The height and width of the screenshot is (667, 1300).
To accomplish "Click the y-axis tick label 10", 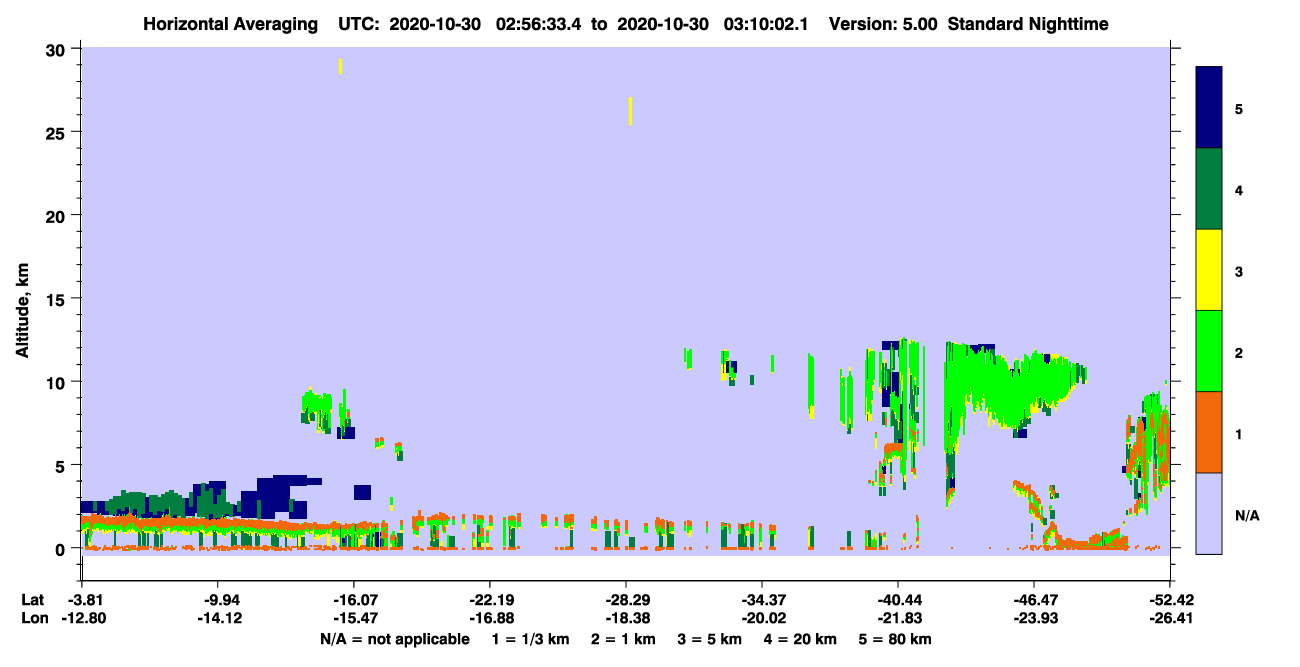I will (57, 382).
